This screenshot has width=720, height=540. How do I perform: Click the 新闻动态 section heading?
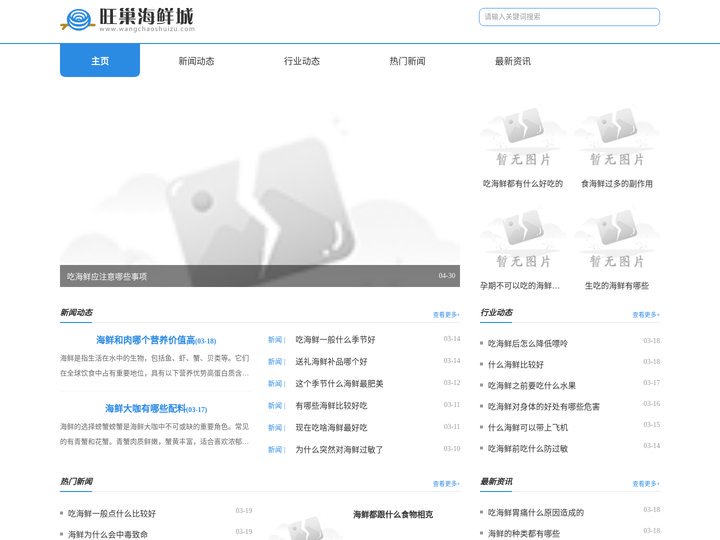pos(76,313)
